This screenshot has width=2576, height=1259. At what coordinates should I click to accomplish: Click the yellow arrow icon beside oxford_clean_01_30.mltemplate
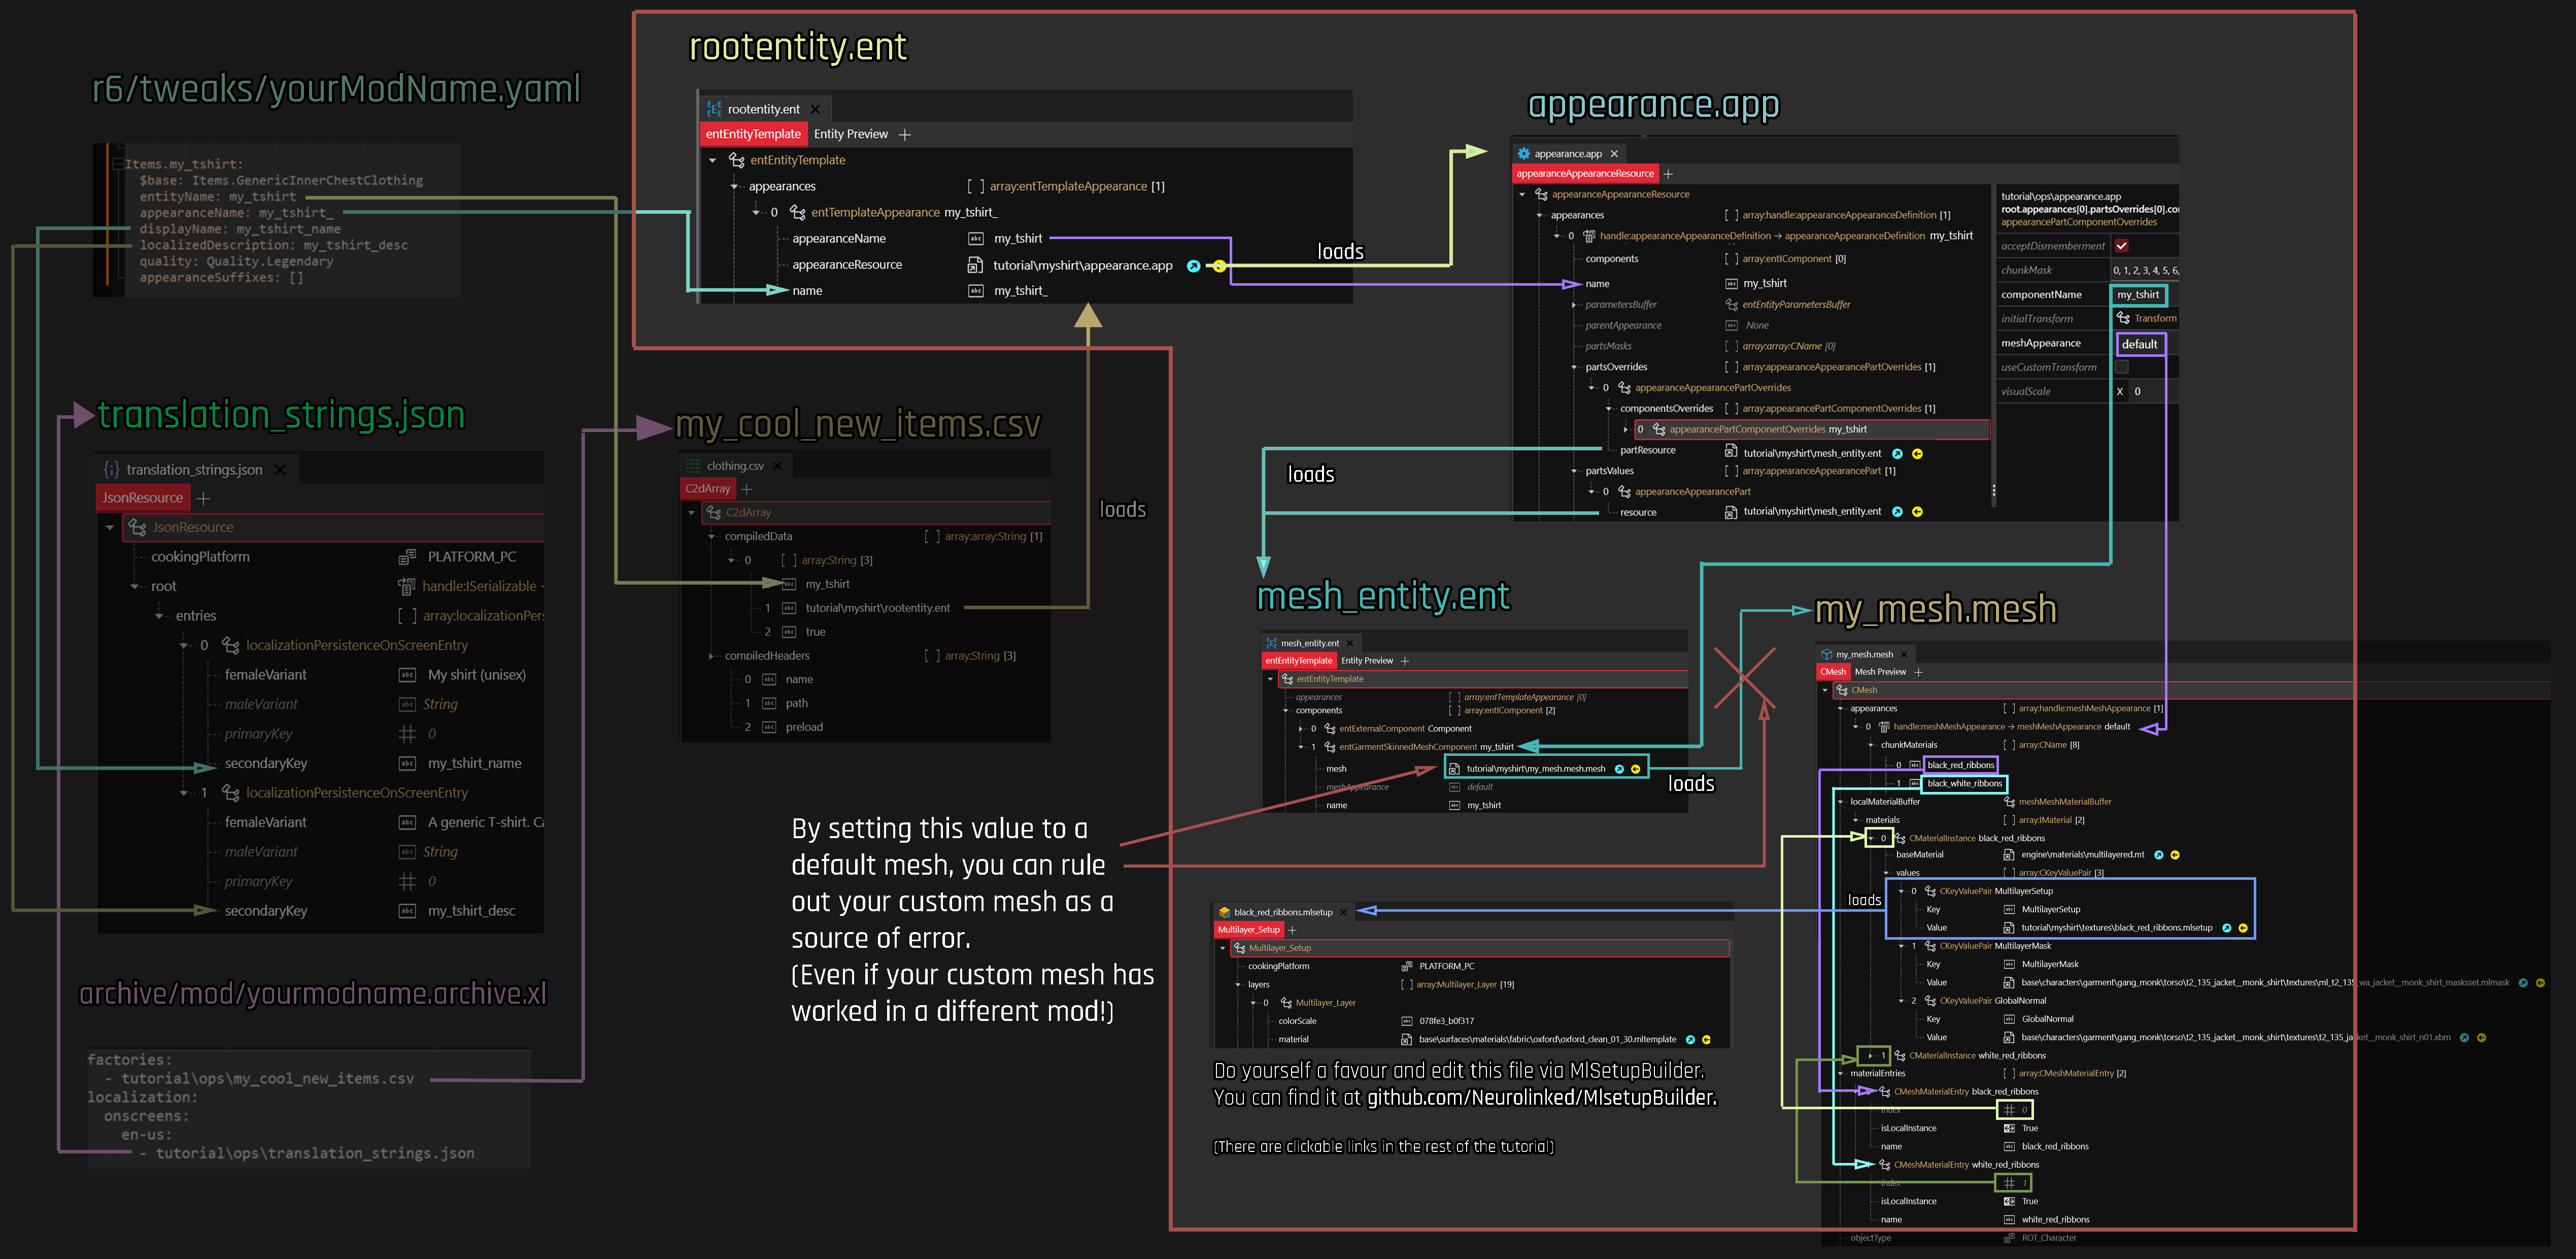pyautogui.click(x=1706, y=1040)
